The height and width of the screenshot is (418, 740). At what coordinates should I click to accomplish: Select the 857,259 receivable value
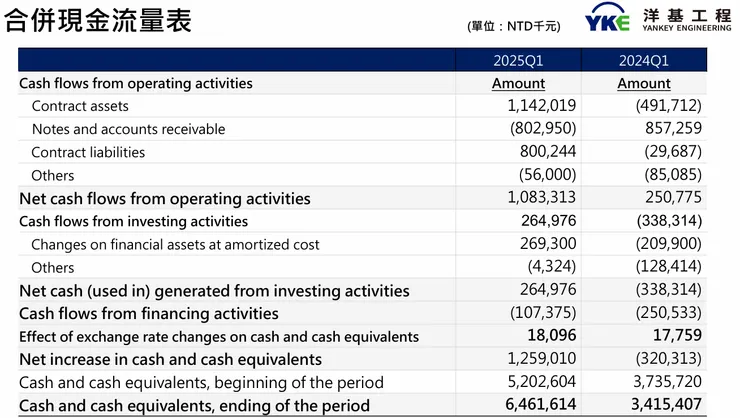[673, 128]
